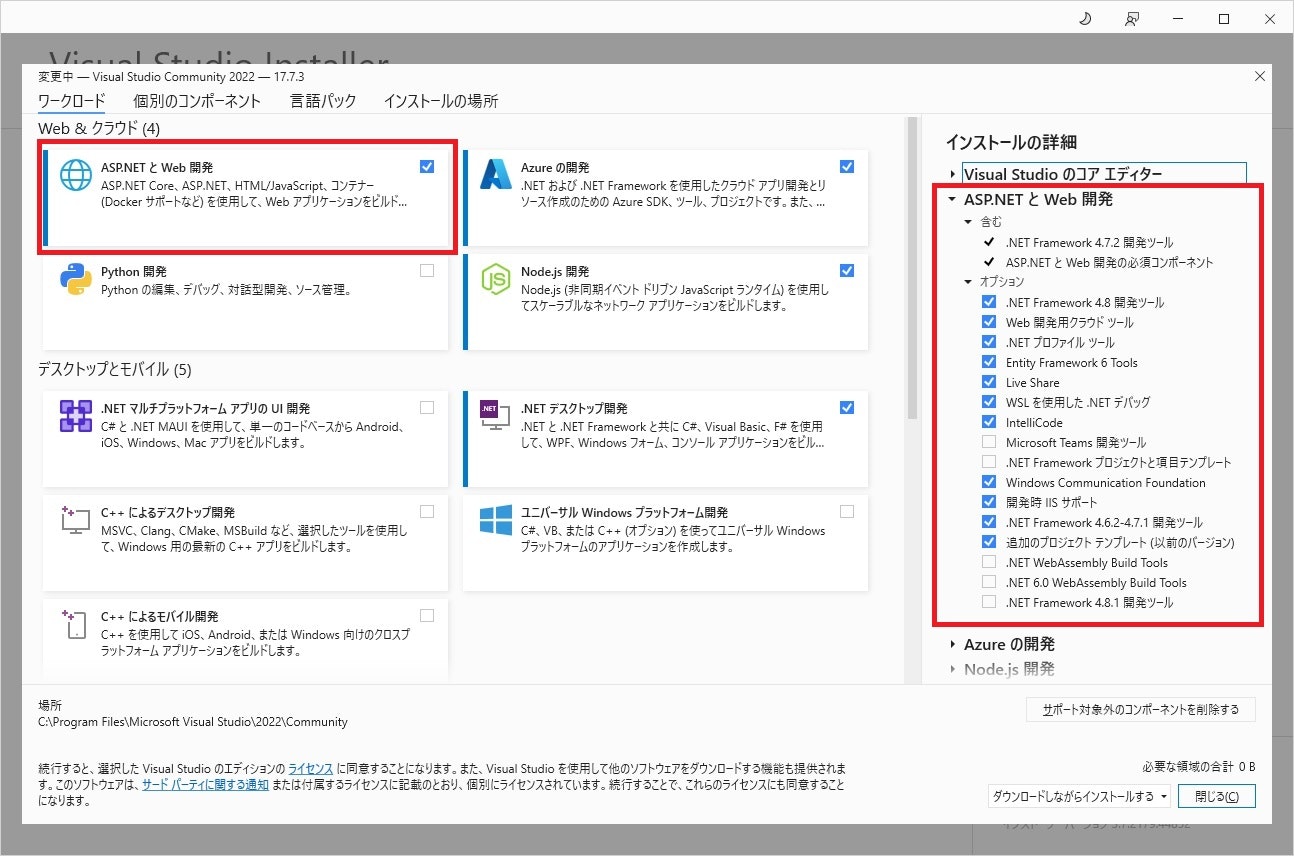Open ダウンロードしながらインストールする dropdown
The height and width of the screenshot is (856, 1294).
point(1079,796)
